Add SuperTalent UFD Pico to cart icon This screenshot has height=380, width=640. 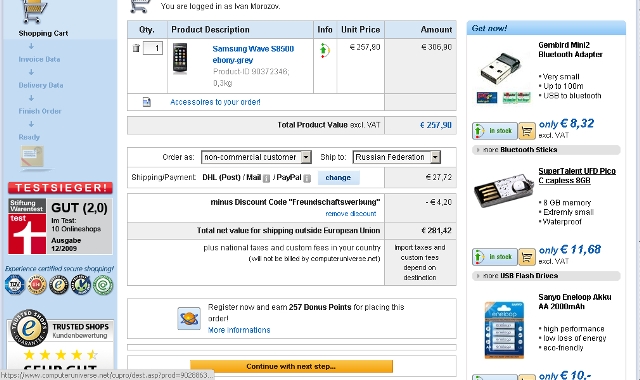(527, 257)
